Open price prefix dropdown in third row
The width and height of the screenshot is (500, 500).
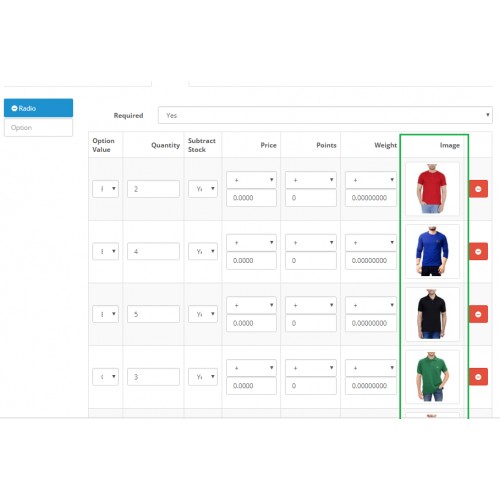(x=251, y=305)
